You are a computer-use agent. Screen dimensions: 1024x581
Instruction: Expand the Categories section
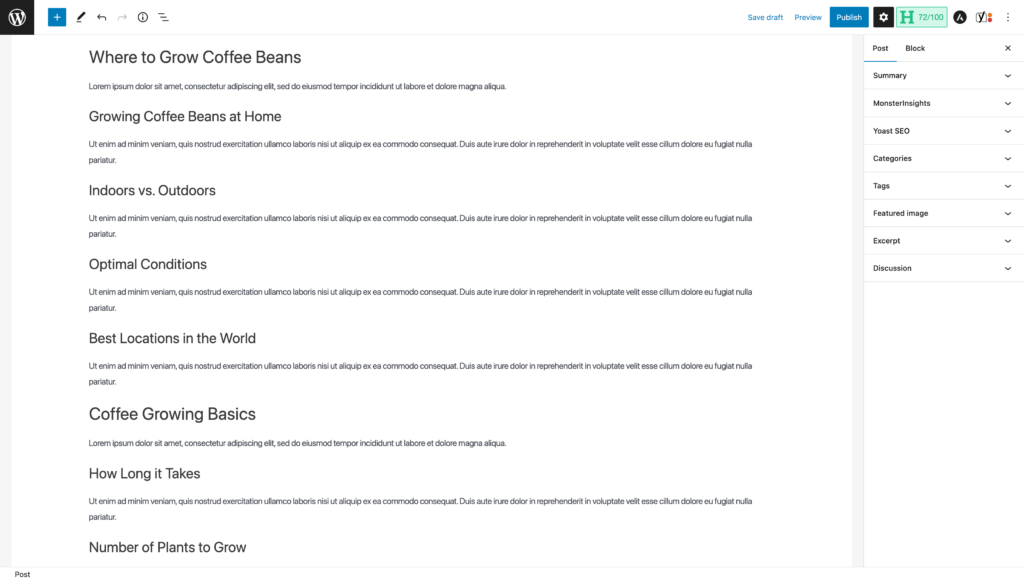(x=944, y=159)
